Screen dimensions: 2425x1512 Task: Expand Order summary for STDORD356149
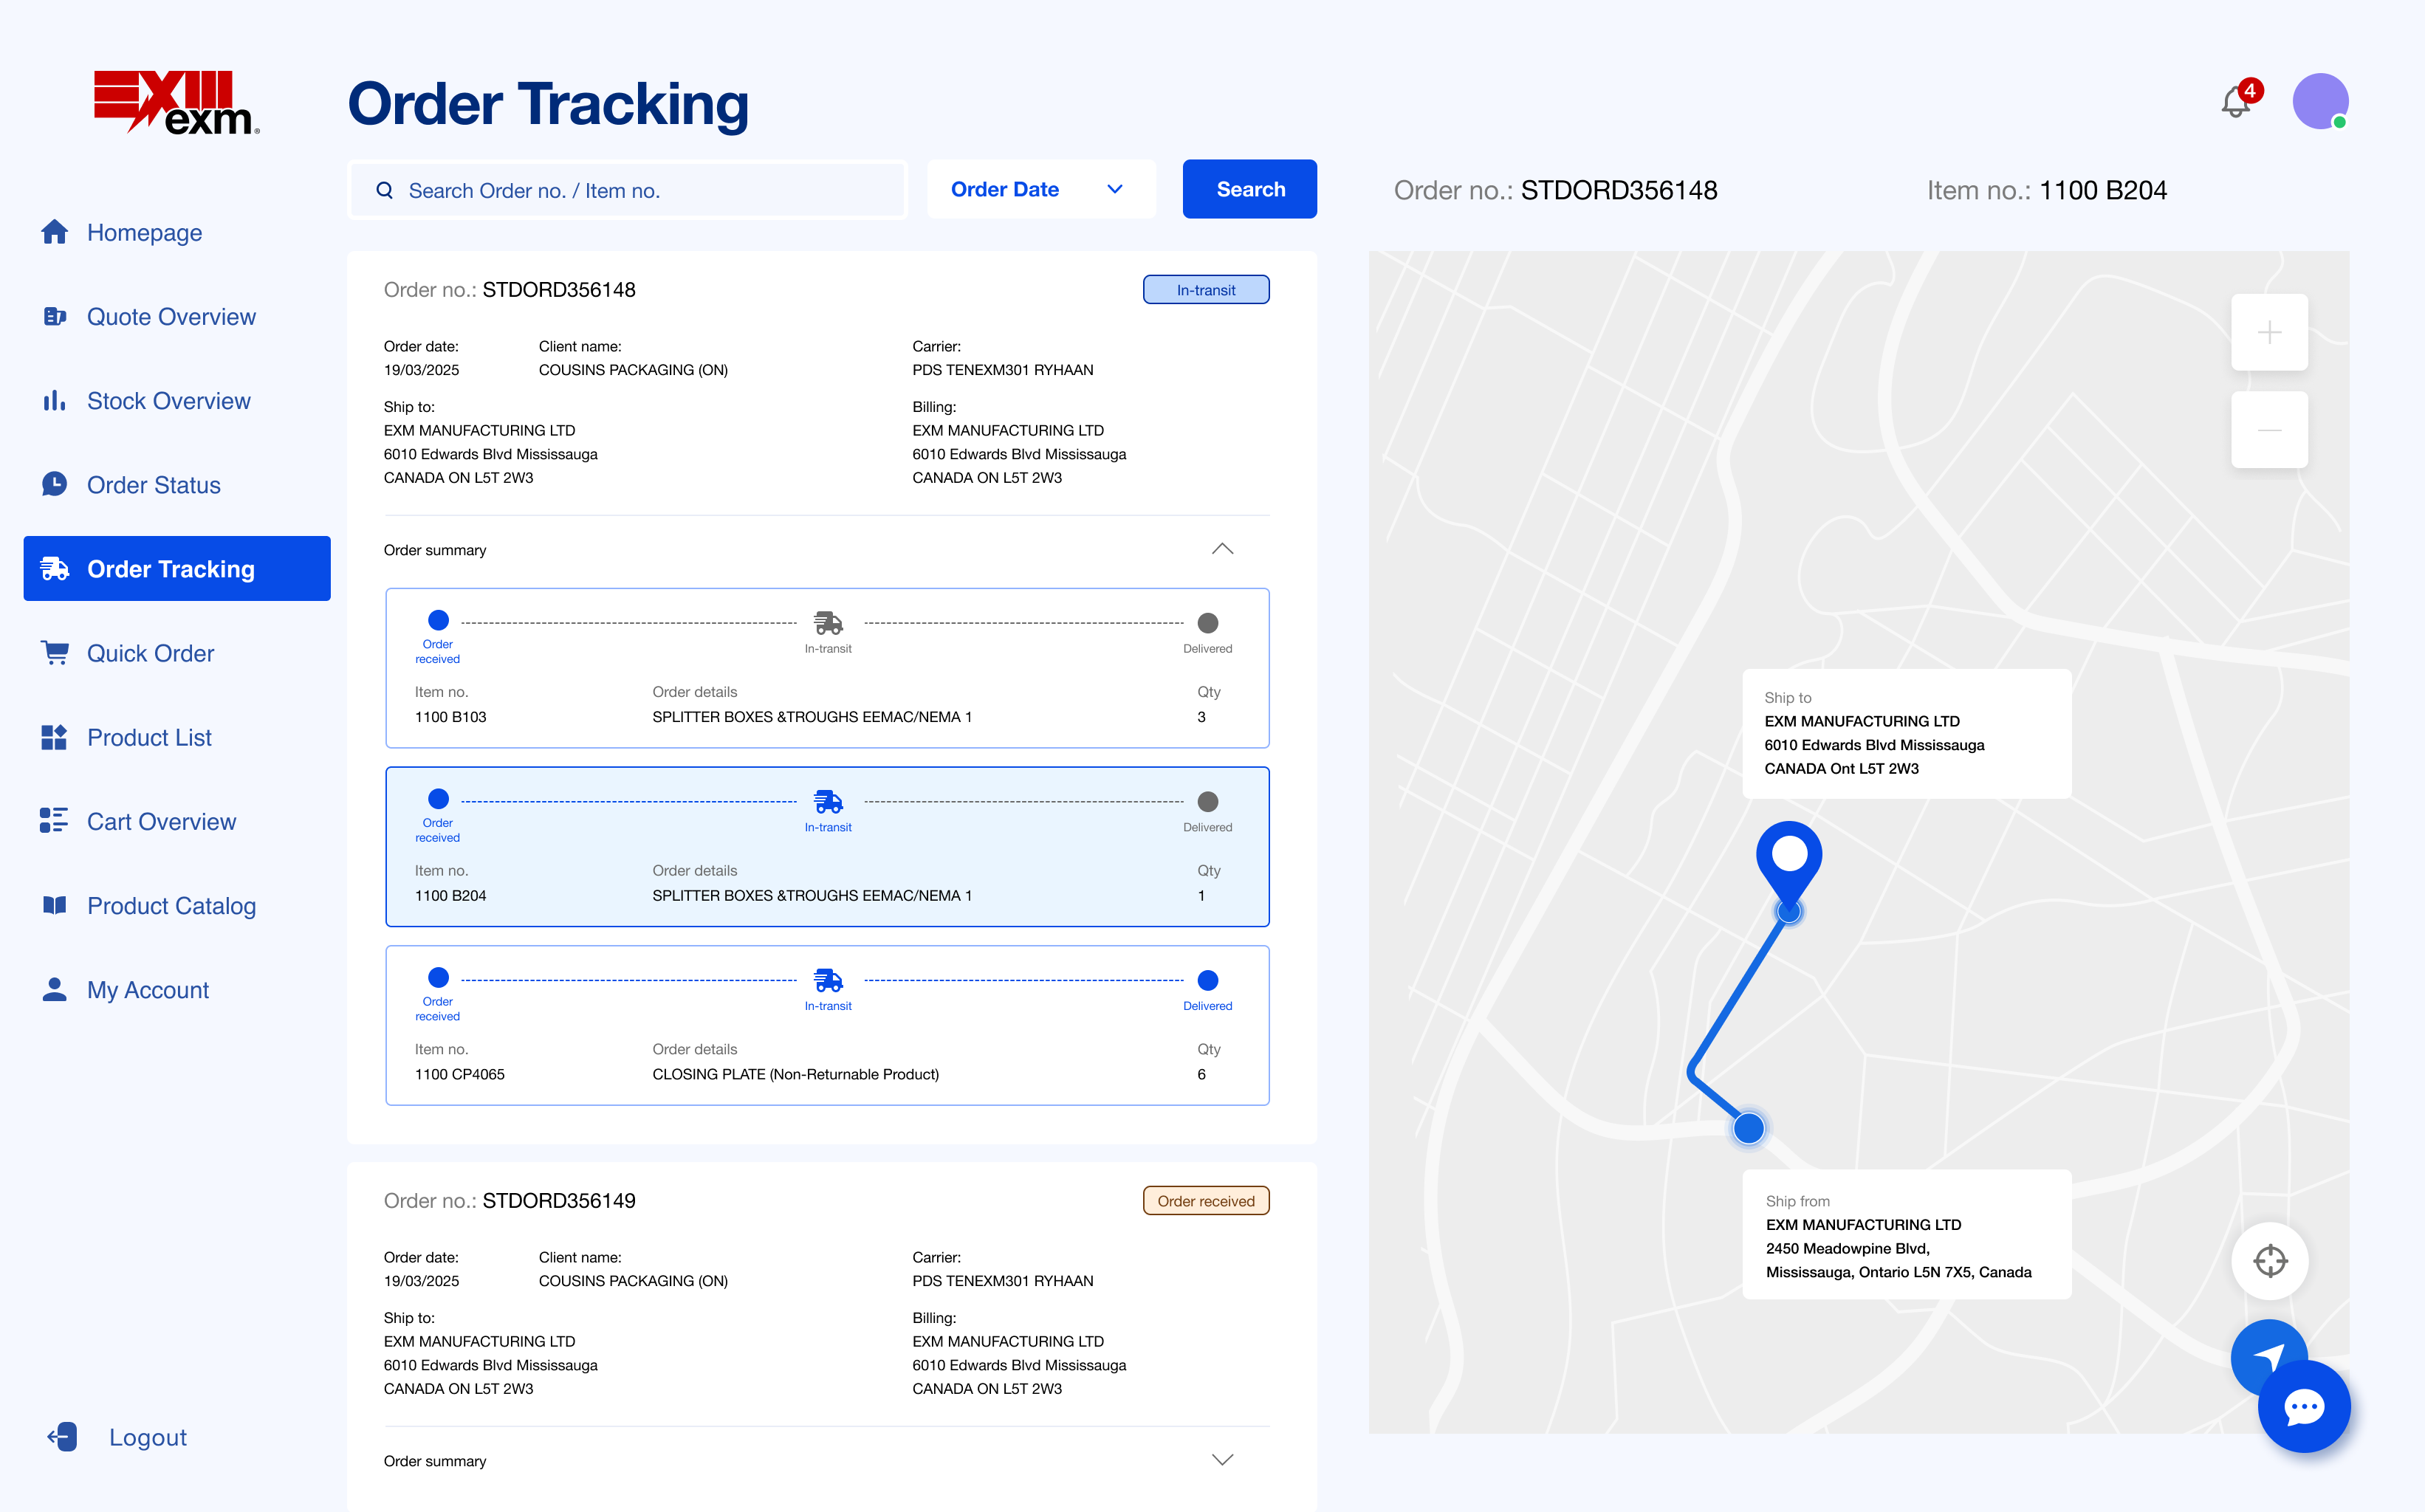tap(1221, 1460)
